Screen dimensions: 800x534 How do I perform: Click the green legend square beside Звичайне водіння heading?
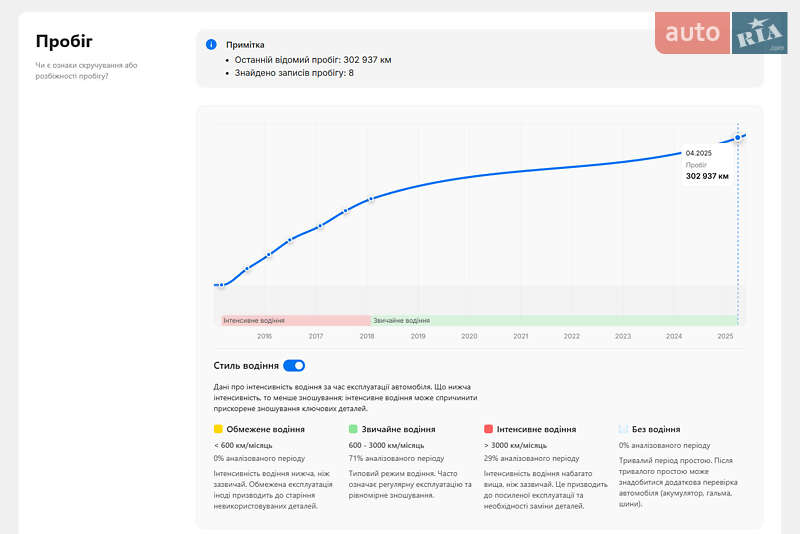[x=353, y=428]
